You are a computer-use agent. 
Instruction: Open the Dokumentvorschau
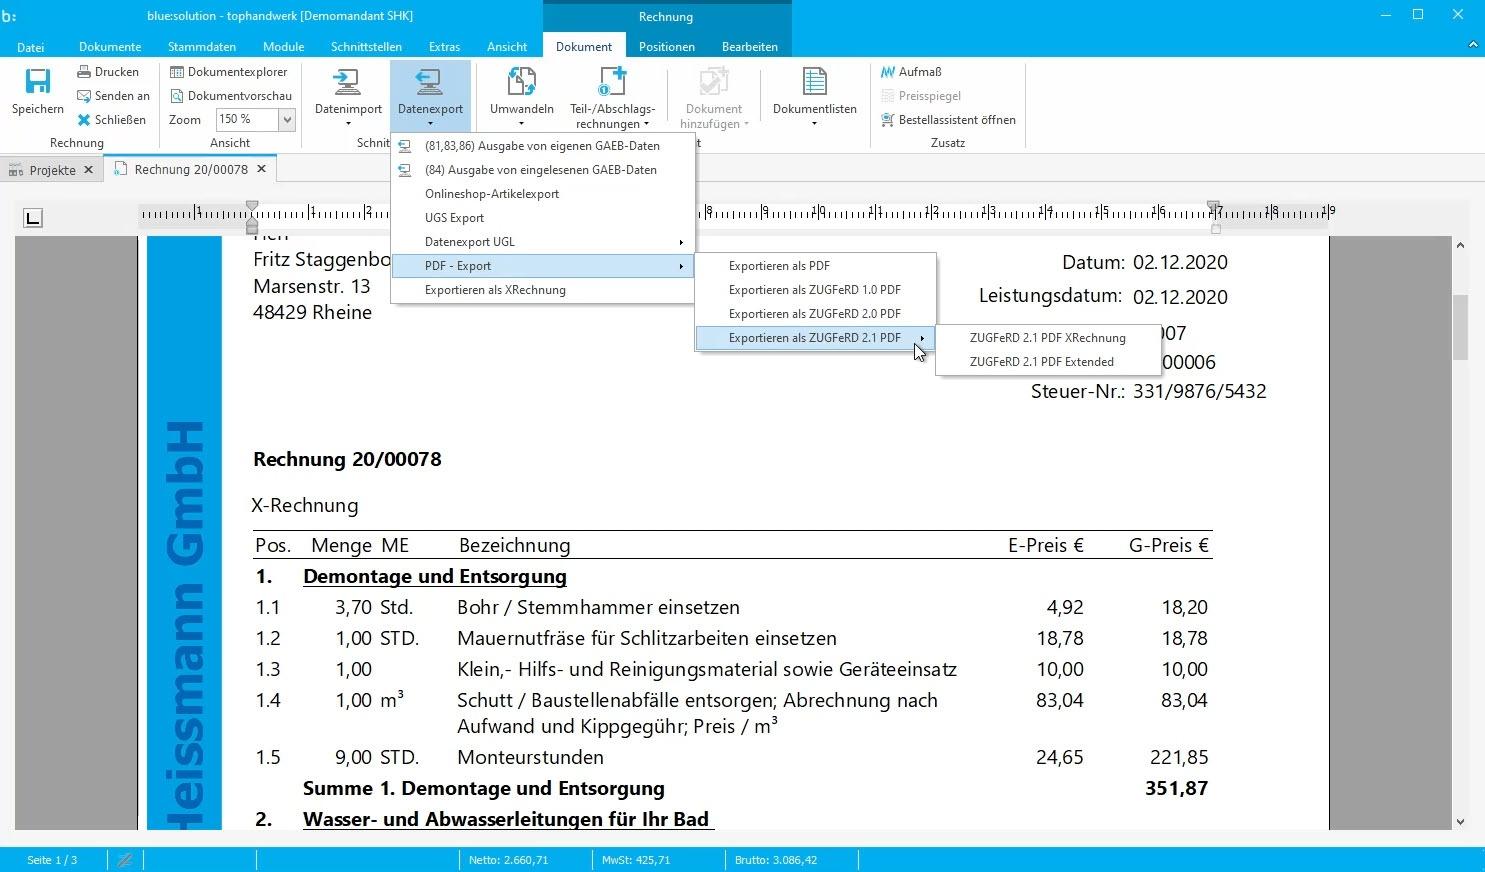tap(231, 96)
